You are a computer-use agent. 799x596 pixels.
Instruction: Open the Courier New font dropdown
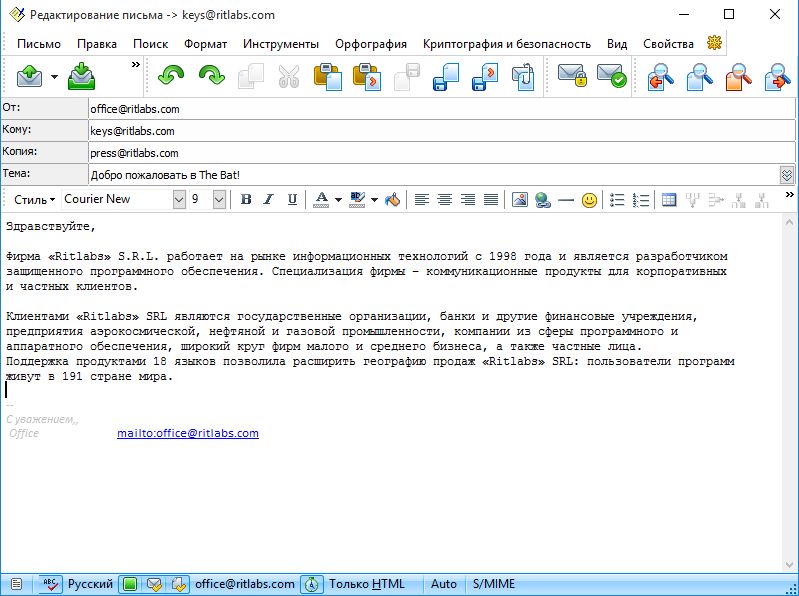[179, 199]
